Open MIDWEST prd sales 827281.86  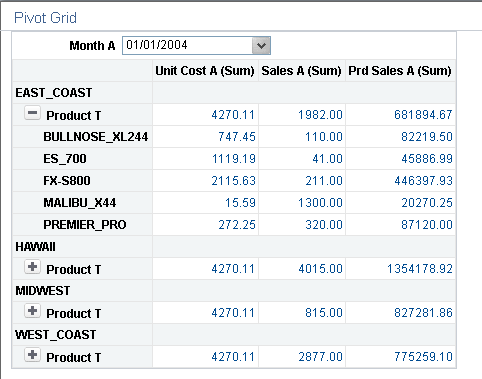(423, 313)
